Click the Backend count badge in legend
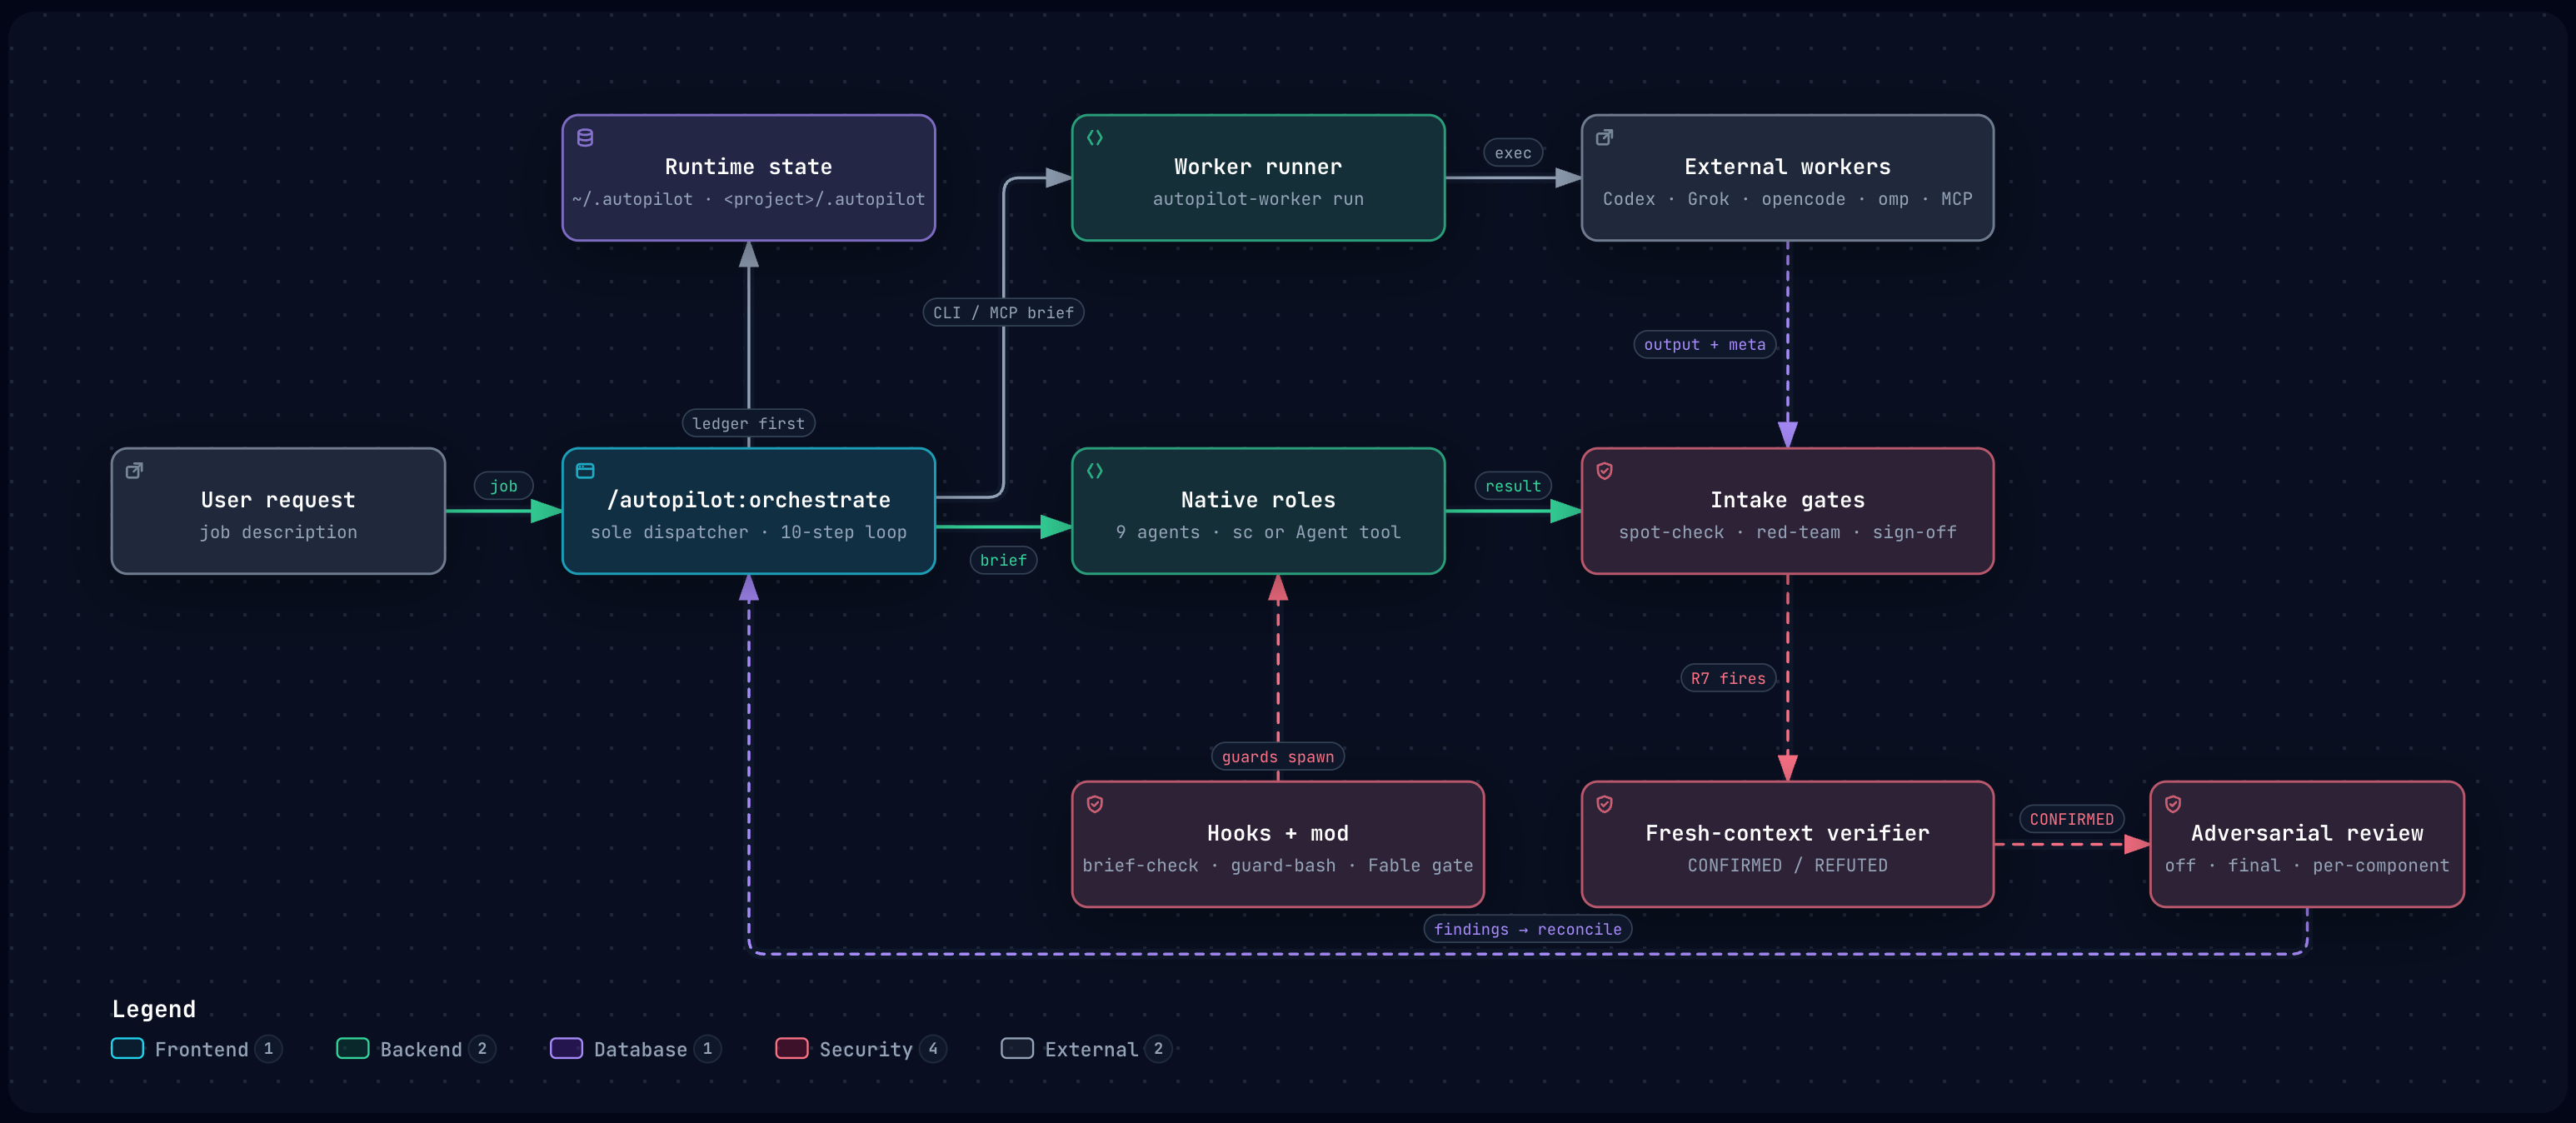The height and width of the screenshot is (1123, 2576). point(482,1048)
